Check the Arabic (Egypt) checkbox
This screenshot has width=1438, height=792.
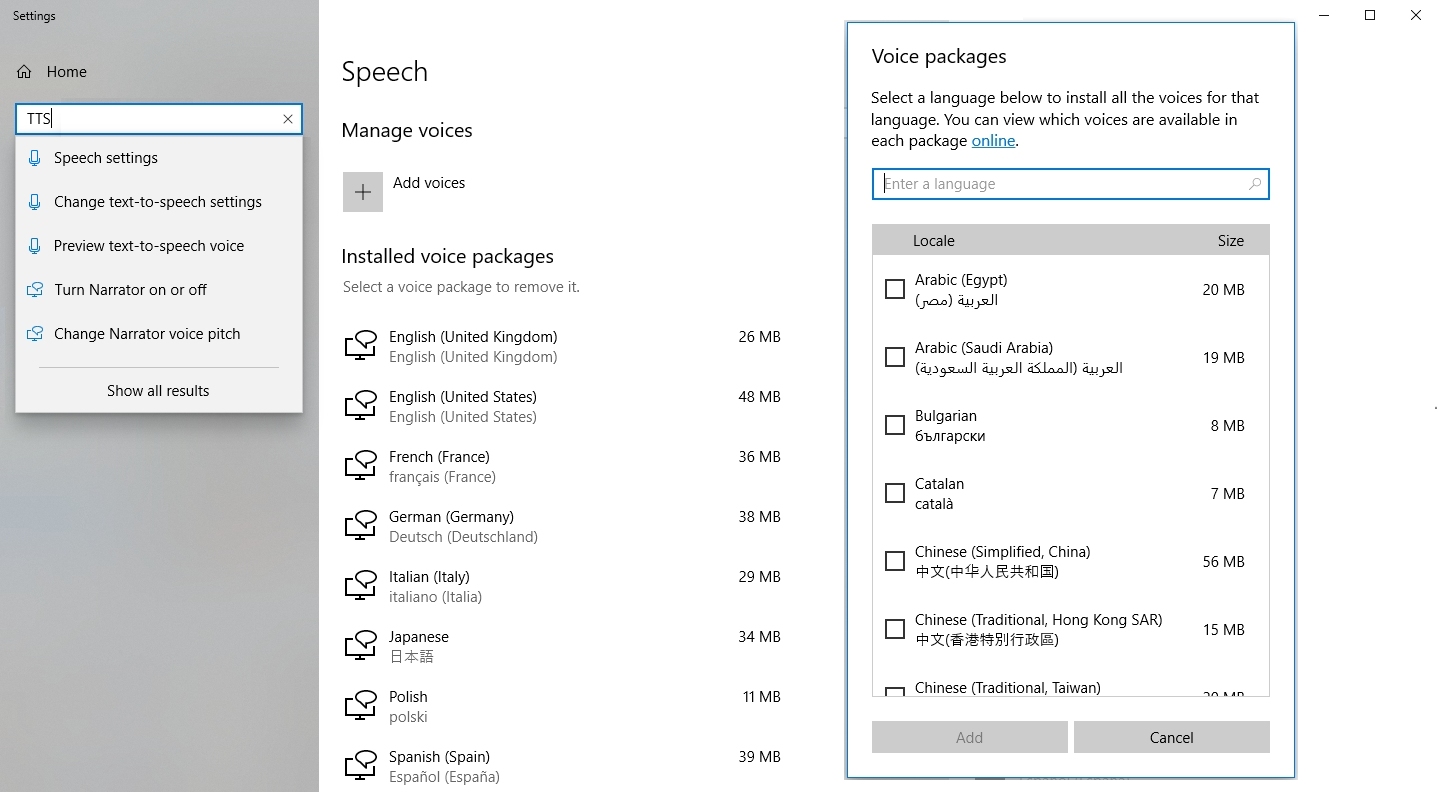[895, 289]
